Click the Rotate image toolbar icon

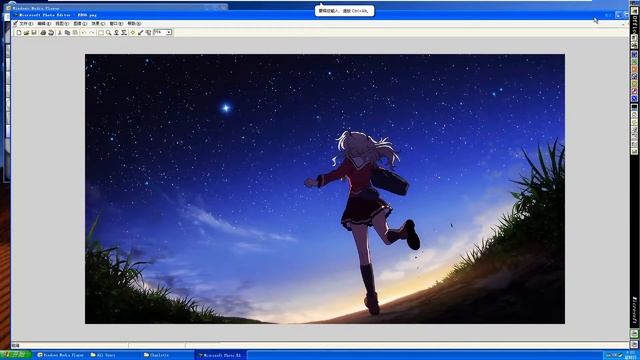pos(148,33)
